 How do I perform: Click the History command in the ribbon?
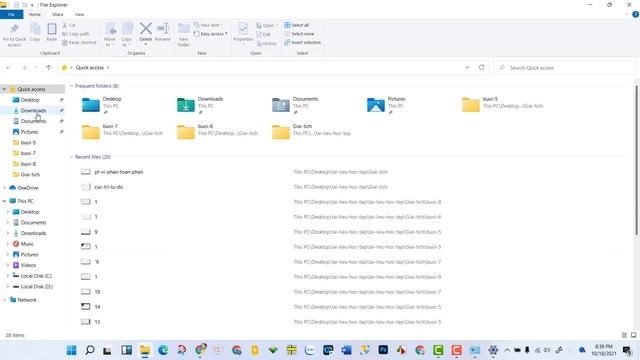[267, 43]
